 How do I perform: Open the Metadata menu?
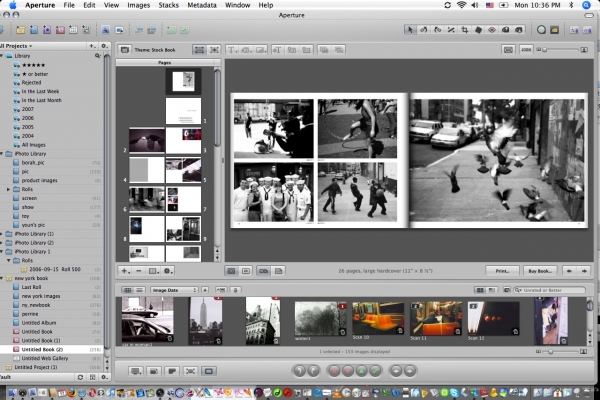[x=203, y=5]
